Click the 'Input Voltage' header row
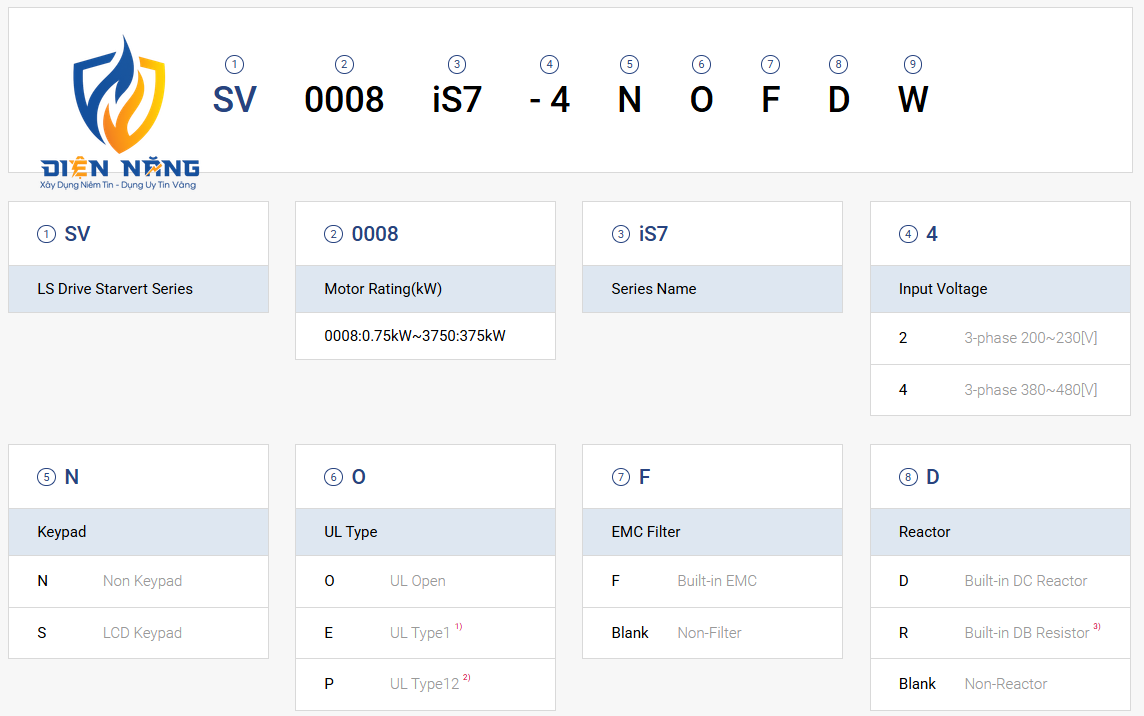The width and height of the screenshot is (1144, 716). click(x=1000, y=289)
